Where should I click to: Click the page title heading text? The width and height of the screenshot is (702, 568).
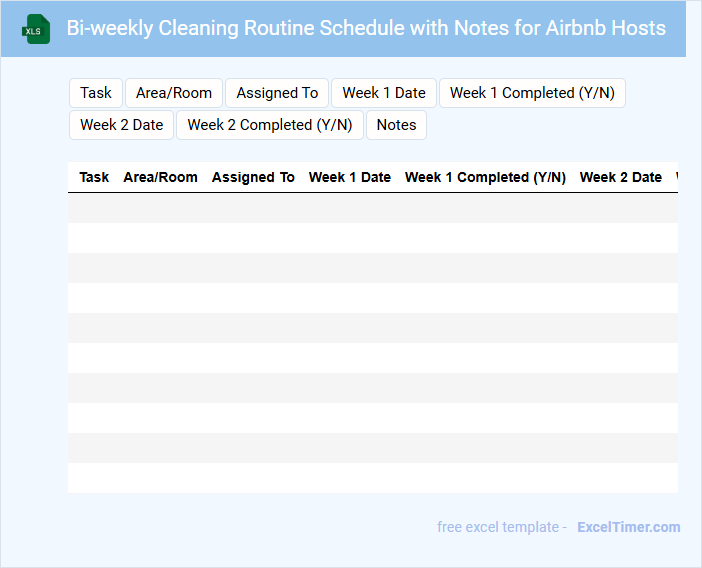pos(366,28)
